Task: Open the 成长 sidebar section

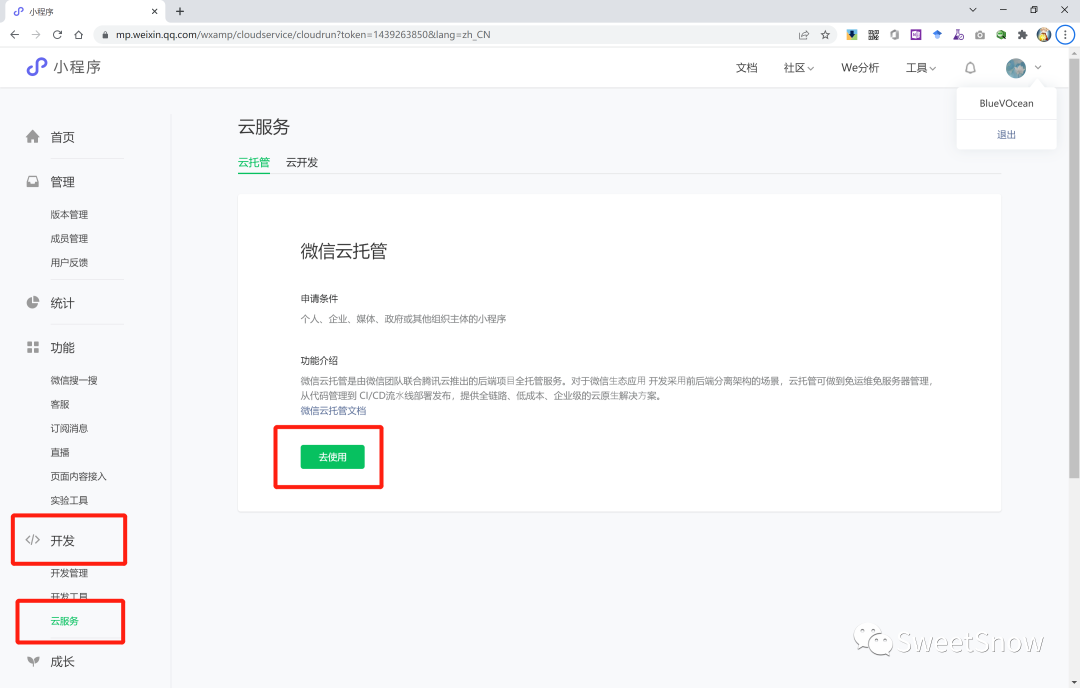Action: (62, 662)
